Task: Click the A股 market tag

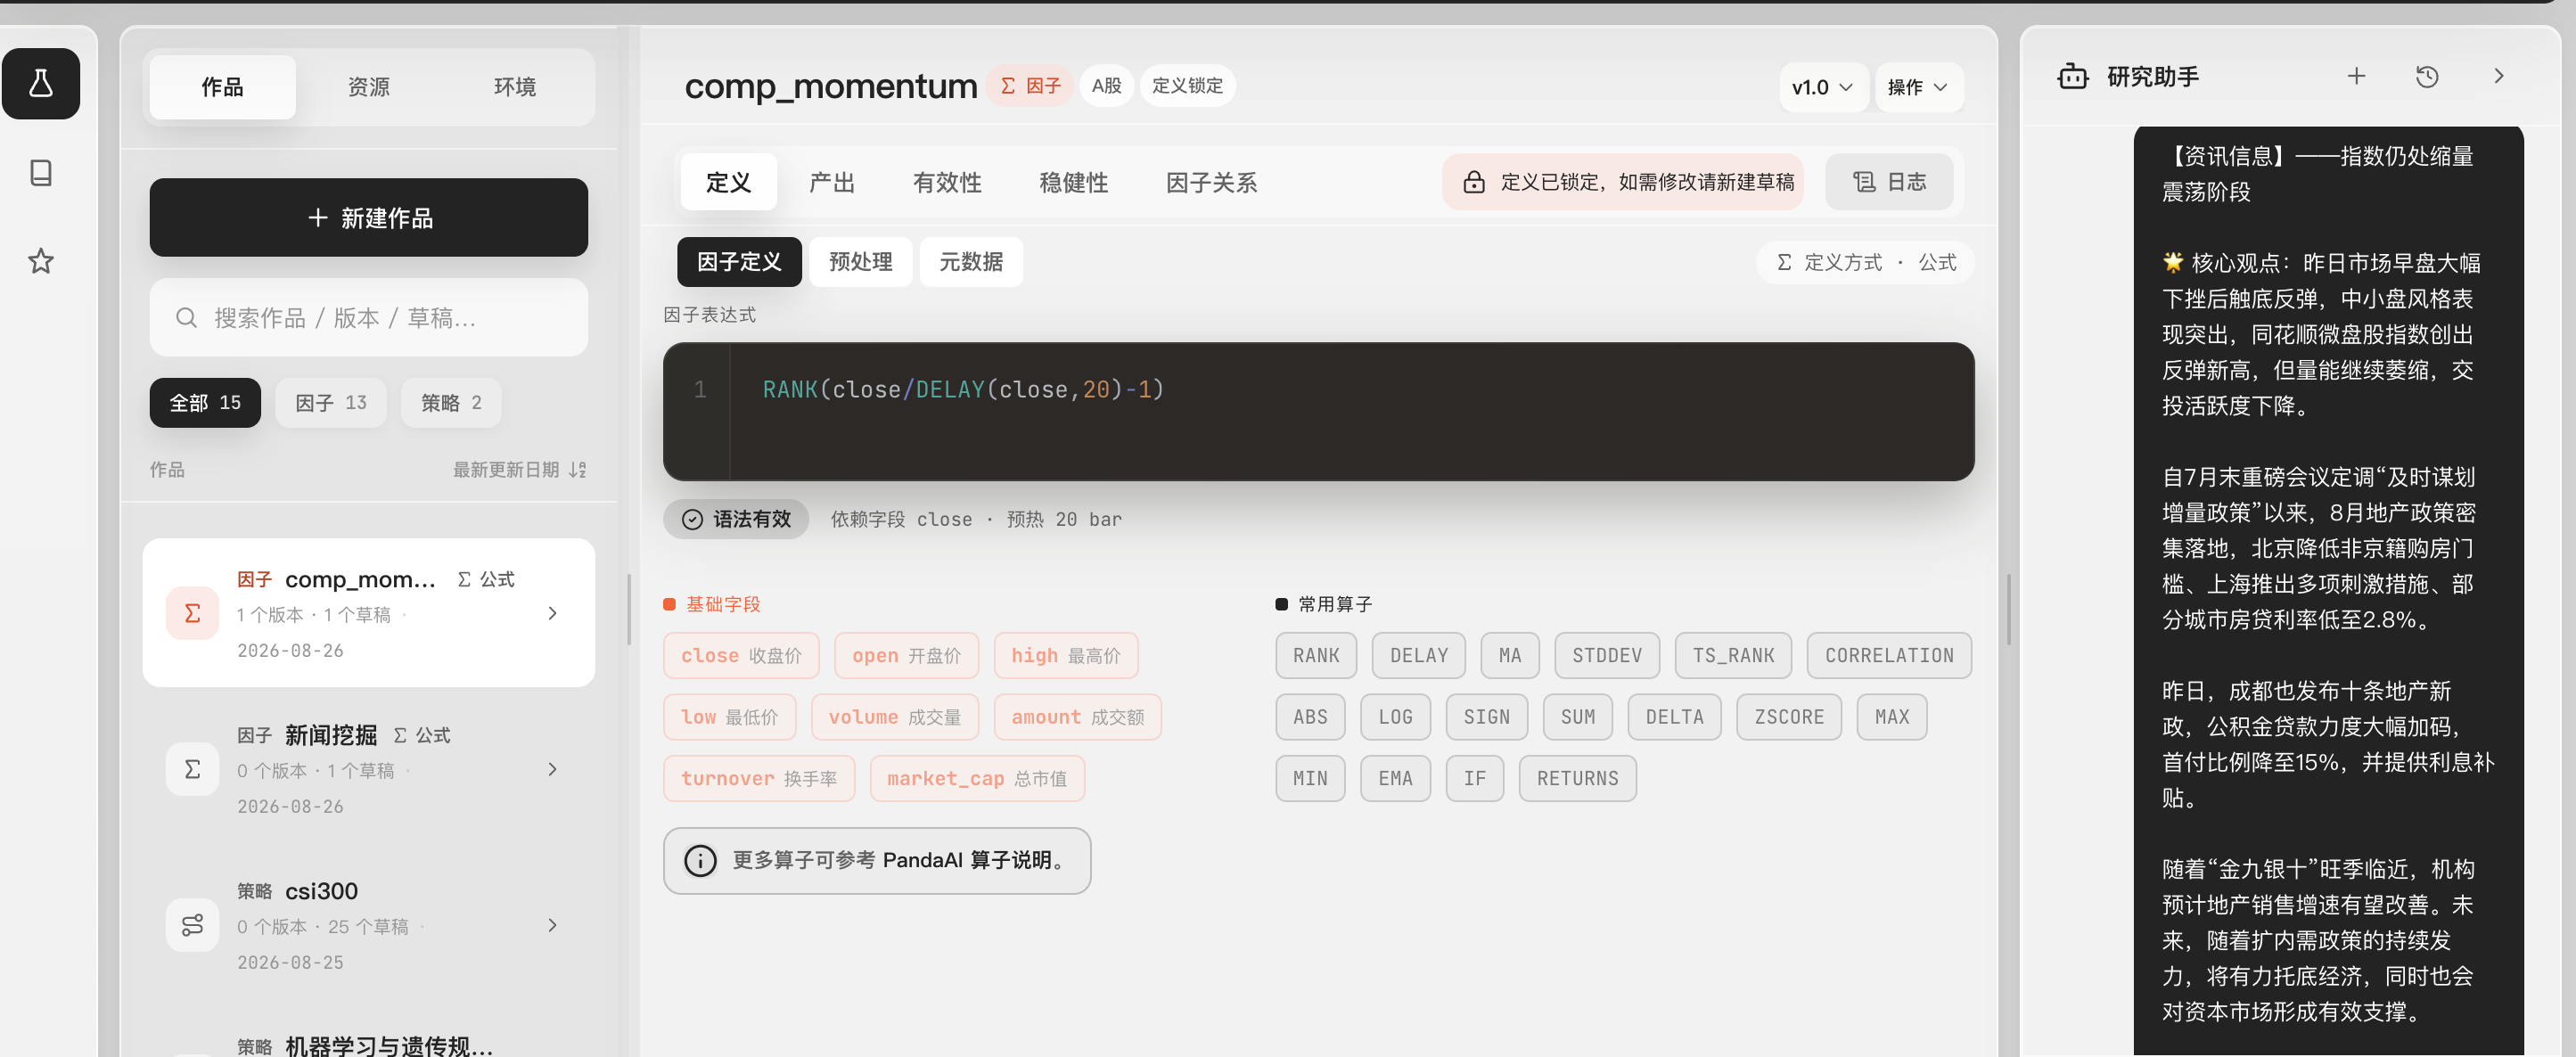Action: 1106,86
